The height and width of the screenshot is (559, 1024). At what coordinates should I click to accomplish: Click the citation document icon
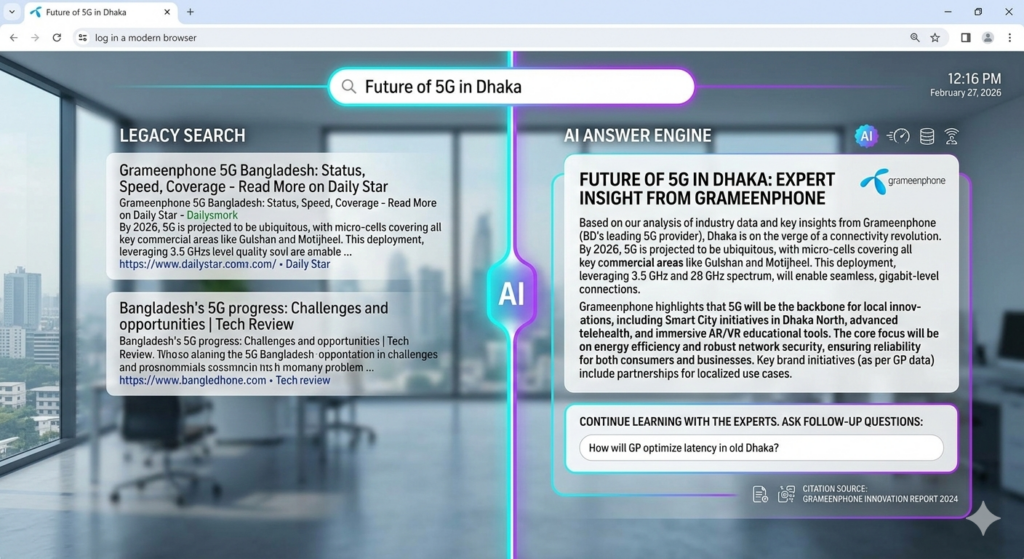click(760, 494)
